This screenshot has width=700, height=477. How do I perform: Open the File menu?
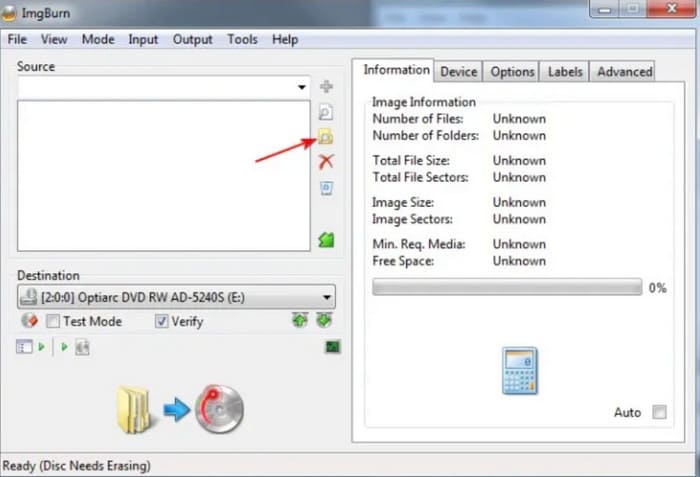(17, 39)
